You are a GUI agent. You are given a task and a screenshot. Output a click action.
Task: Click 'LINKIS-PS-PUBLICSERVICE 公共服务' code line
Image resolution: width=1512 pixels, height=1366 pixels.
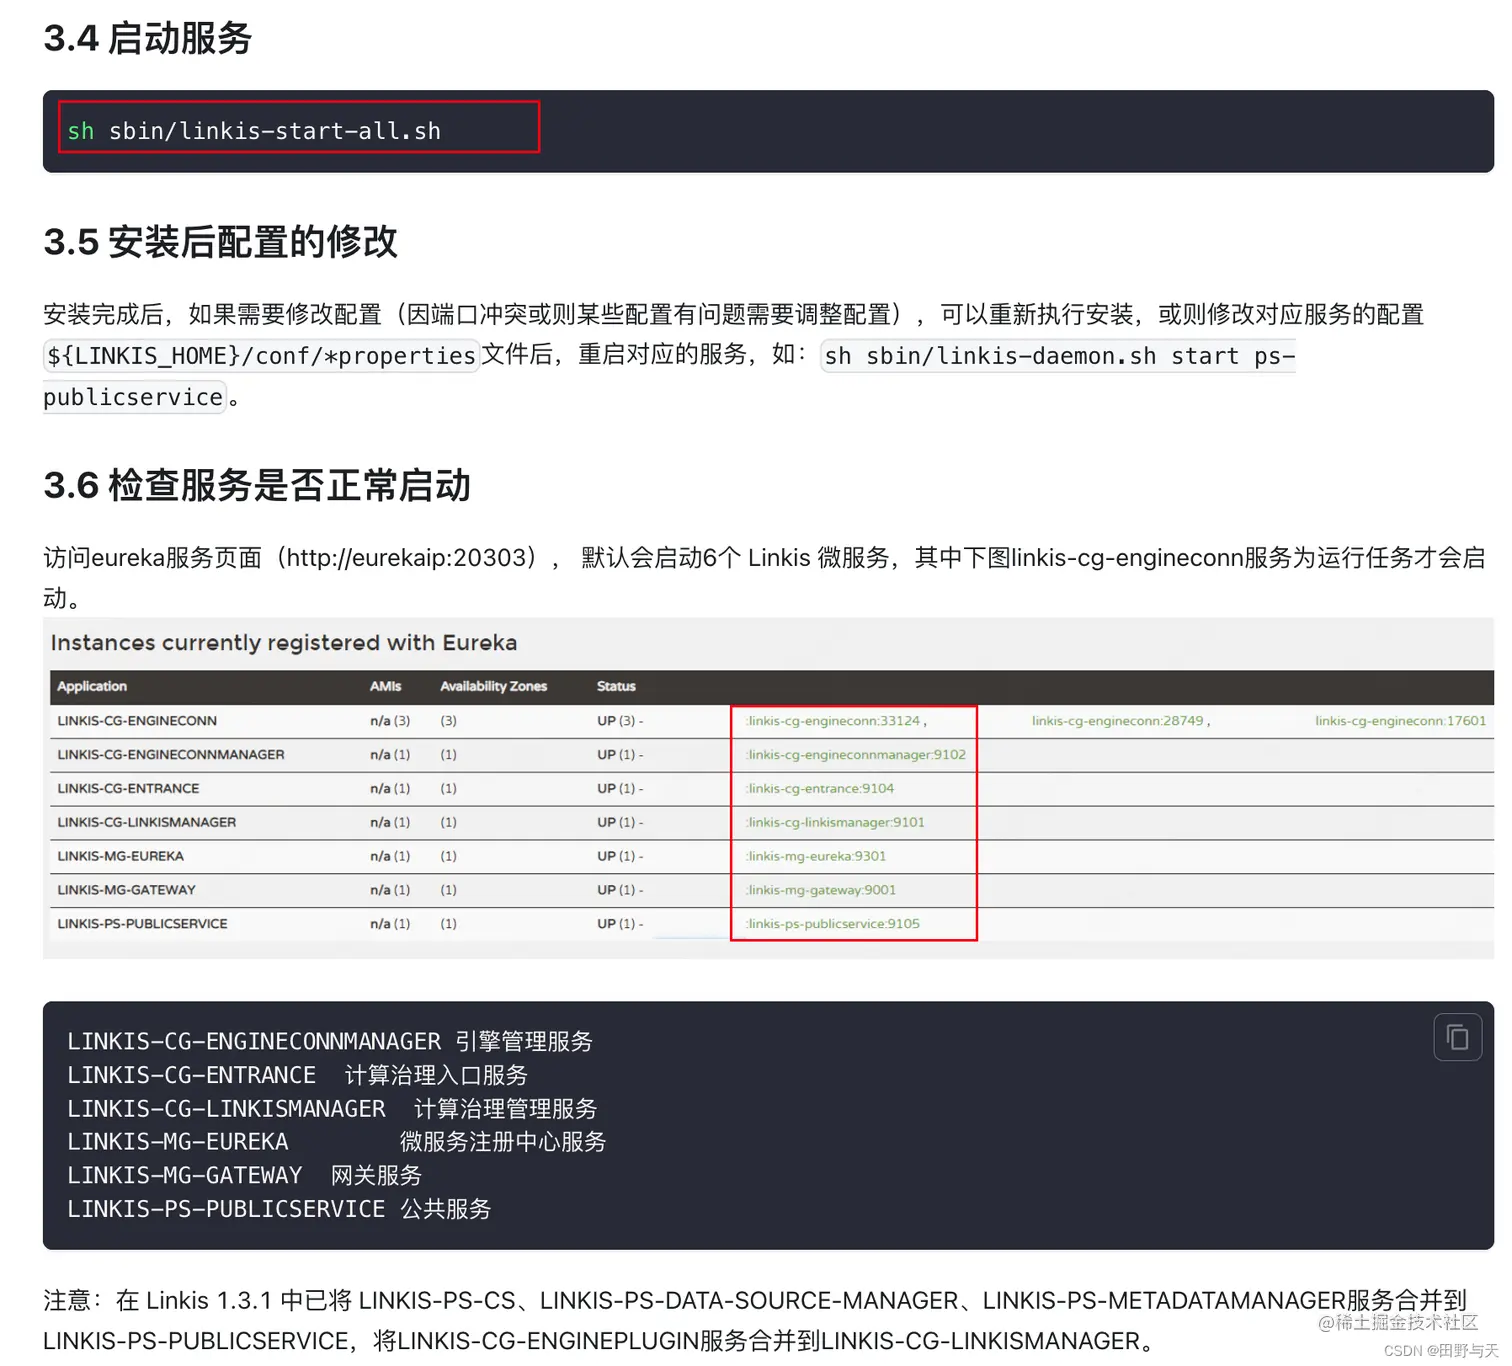pos(279,1210)
